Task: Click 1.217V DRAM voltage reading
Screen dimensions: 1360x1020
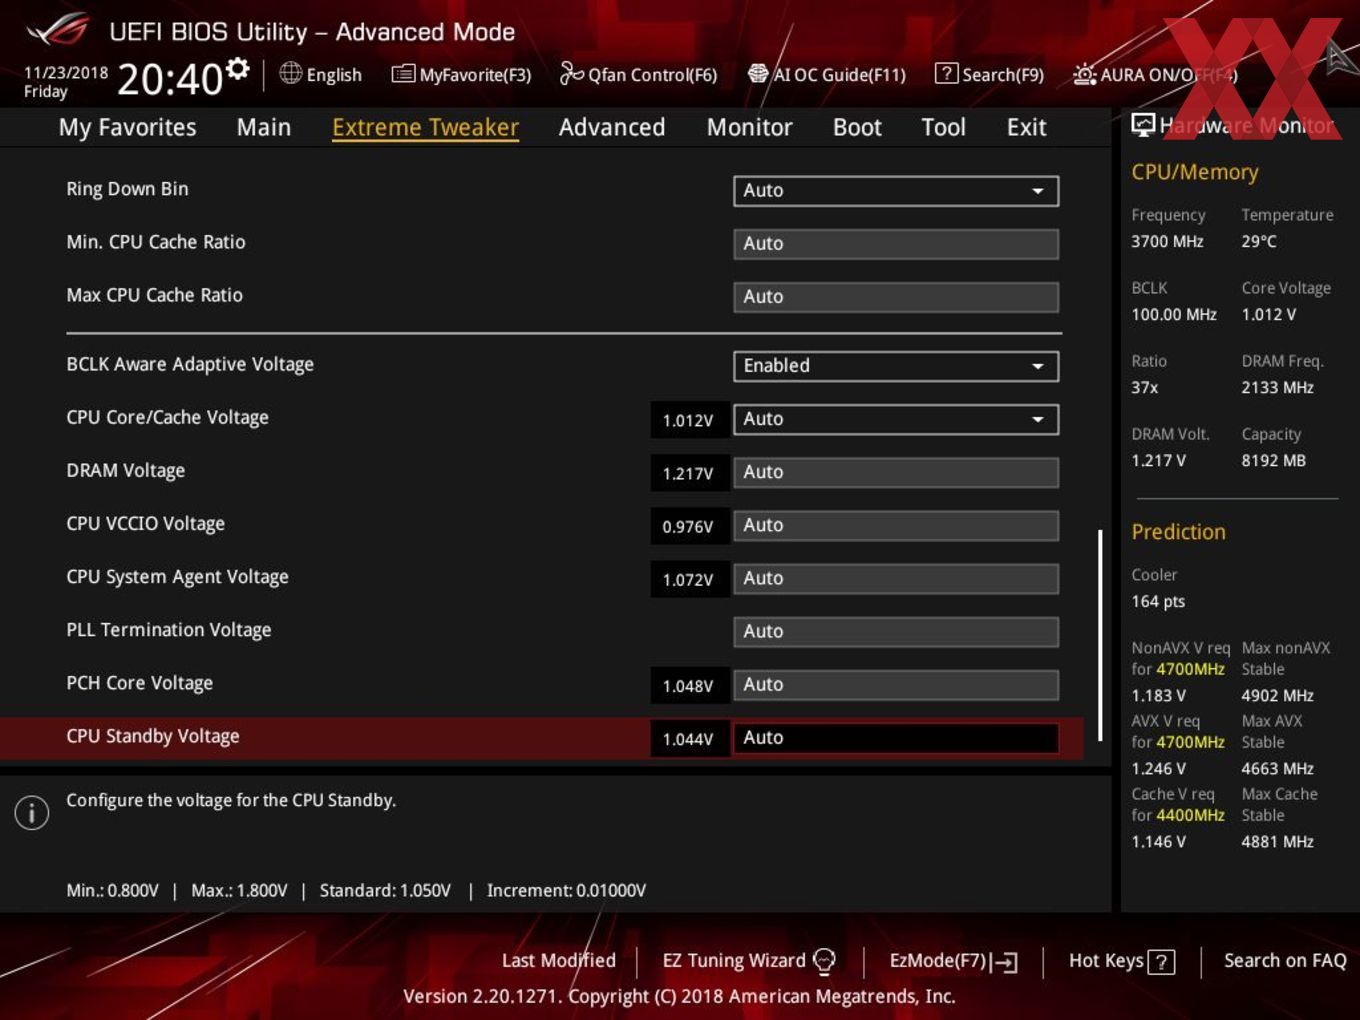Action: click(x=688, y=473)
